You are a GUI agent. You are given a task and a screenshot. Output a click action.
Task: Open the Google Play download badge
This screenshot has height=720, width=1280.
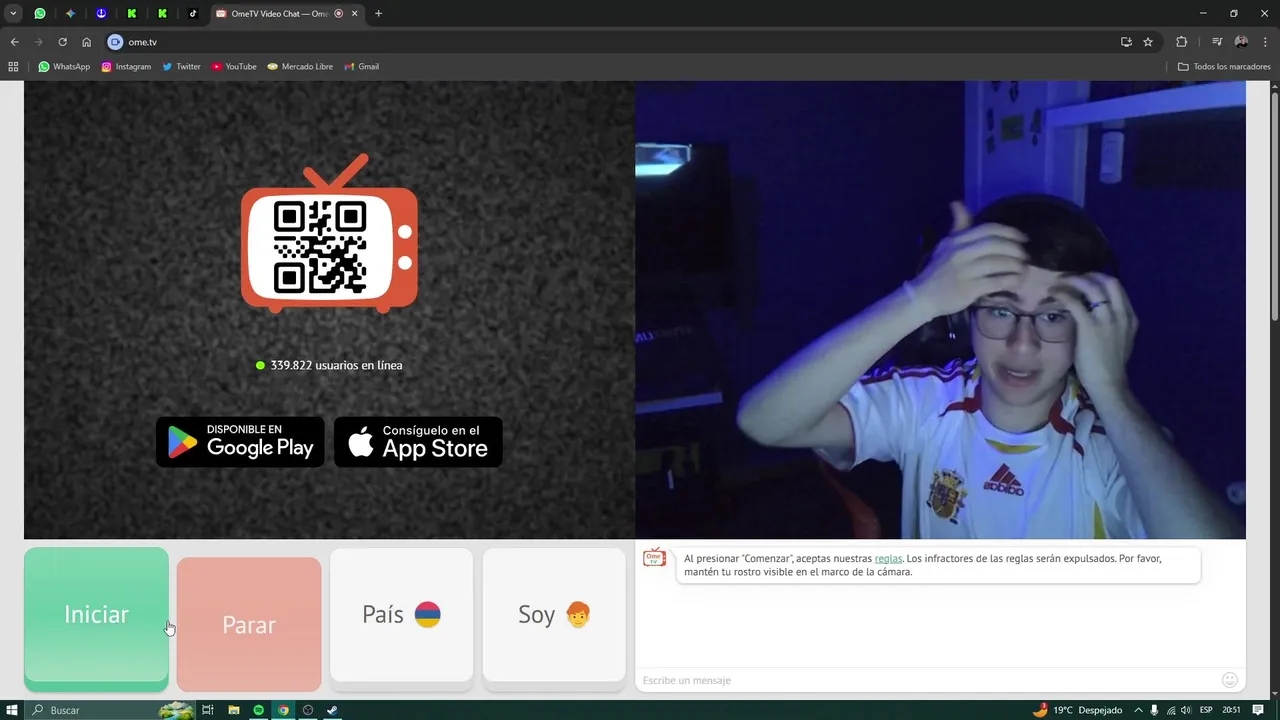click(x=240, y=442)
